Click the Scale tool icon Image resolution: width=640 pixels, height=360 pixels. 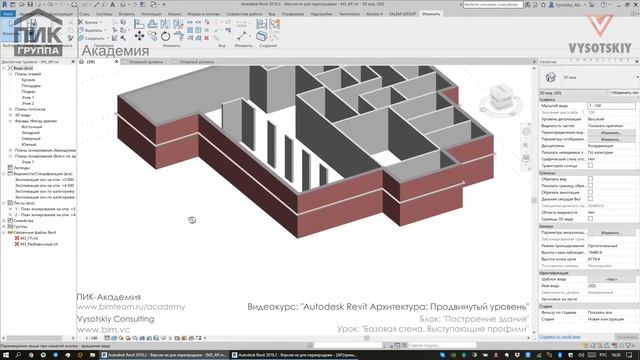coord(198,30)
